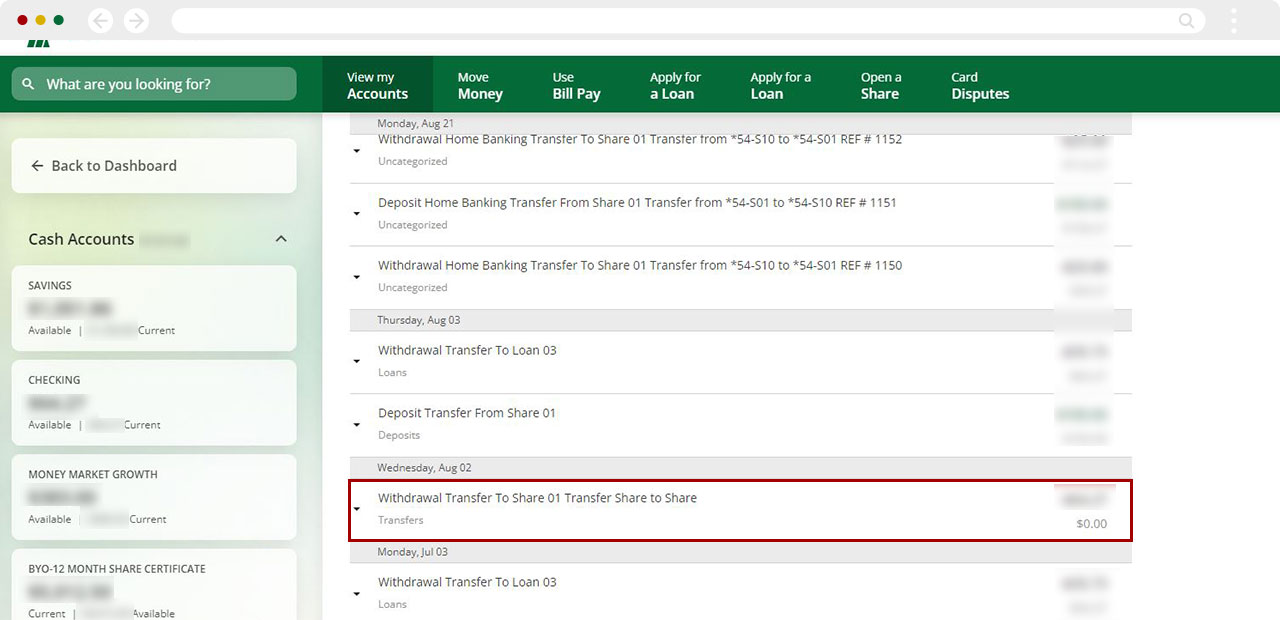Image resolution: width=1280 pixels, height=620 pixels.
Task: Expand the Withdrawal Transfer Share to Share row
Action: (357, 509)
